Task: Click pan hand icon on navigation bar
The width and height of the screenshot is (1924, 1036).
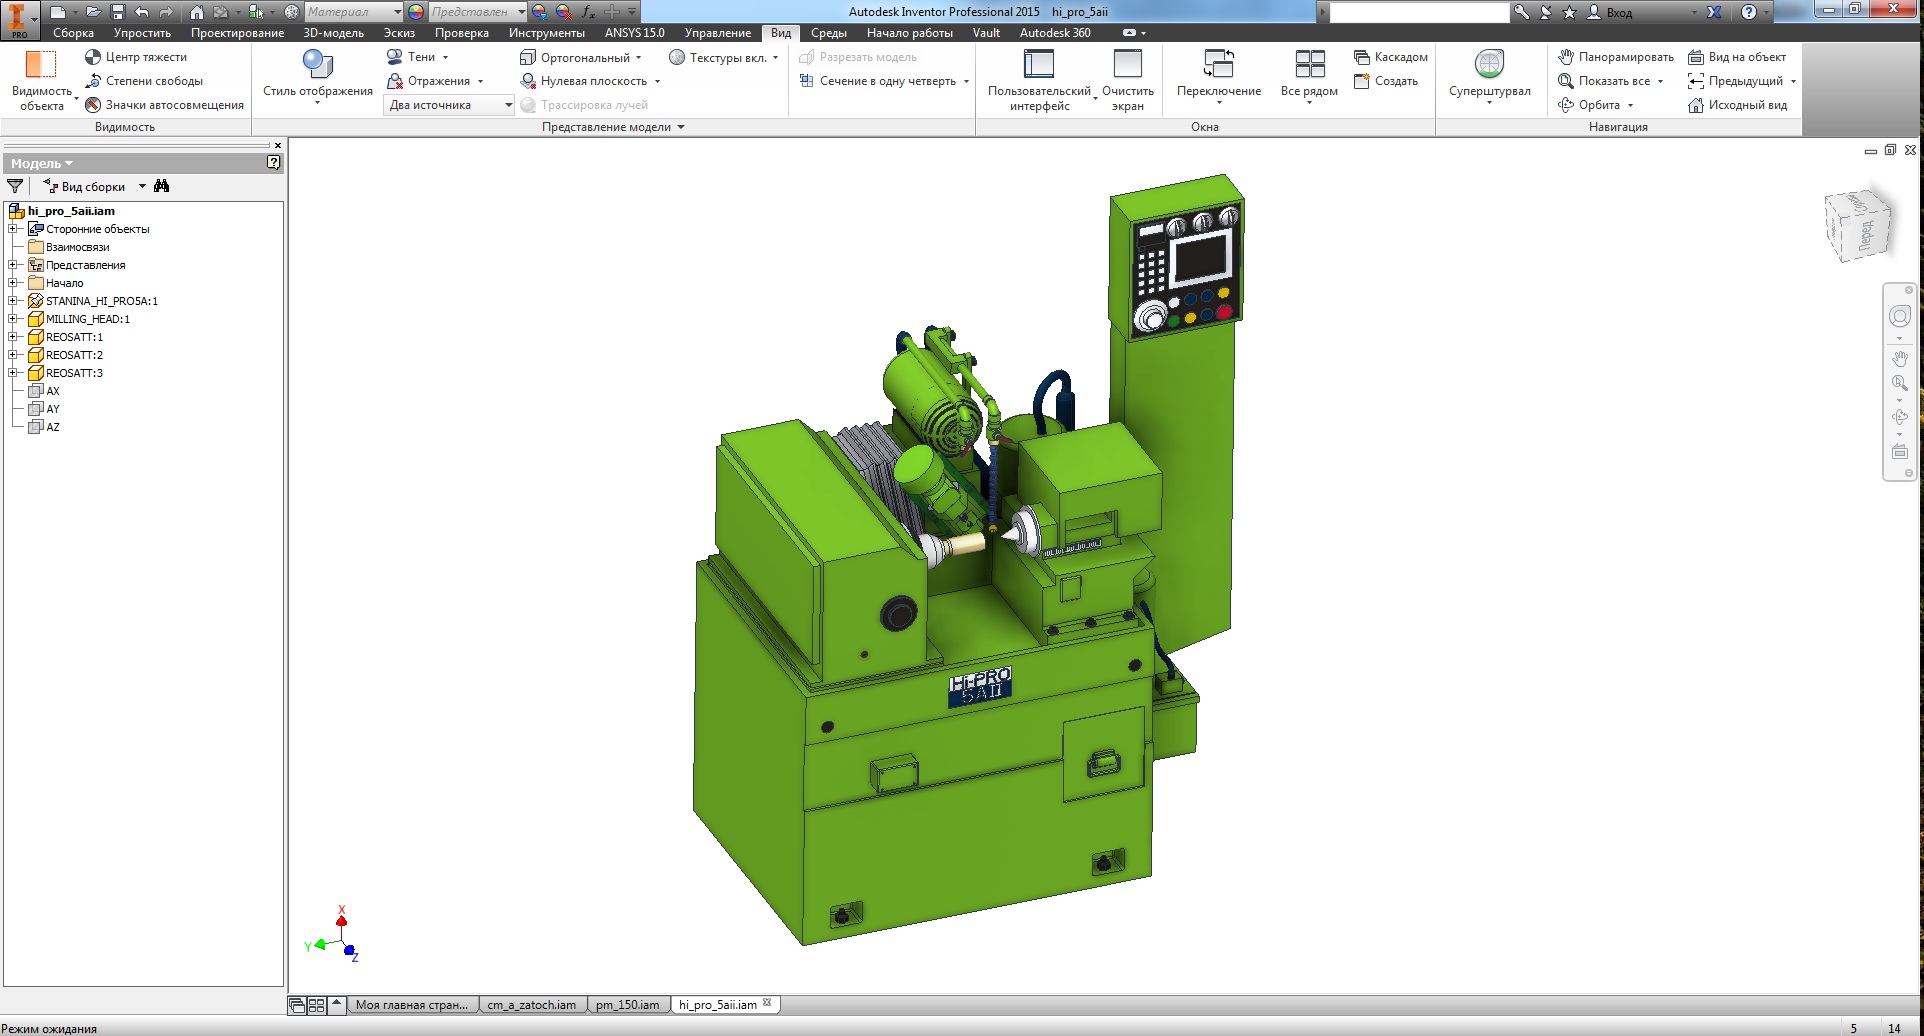Action: coord(1900,358)
